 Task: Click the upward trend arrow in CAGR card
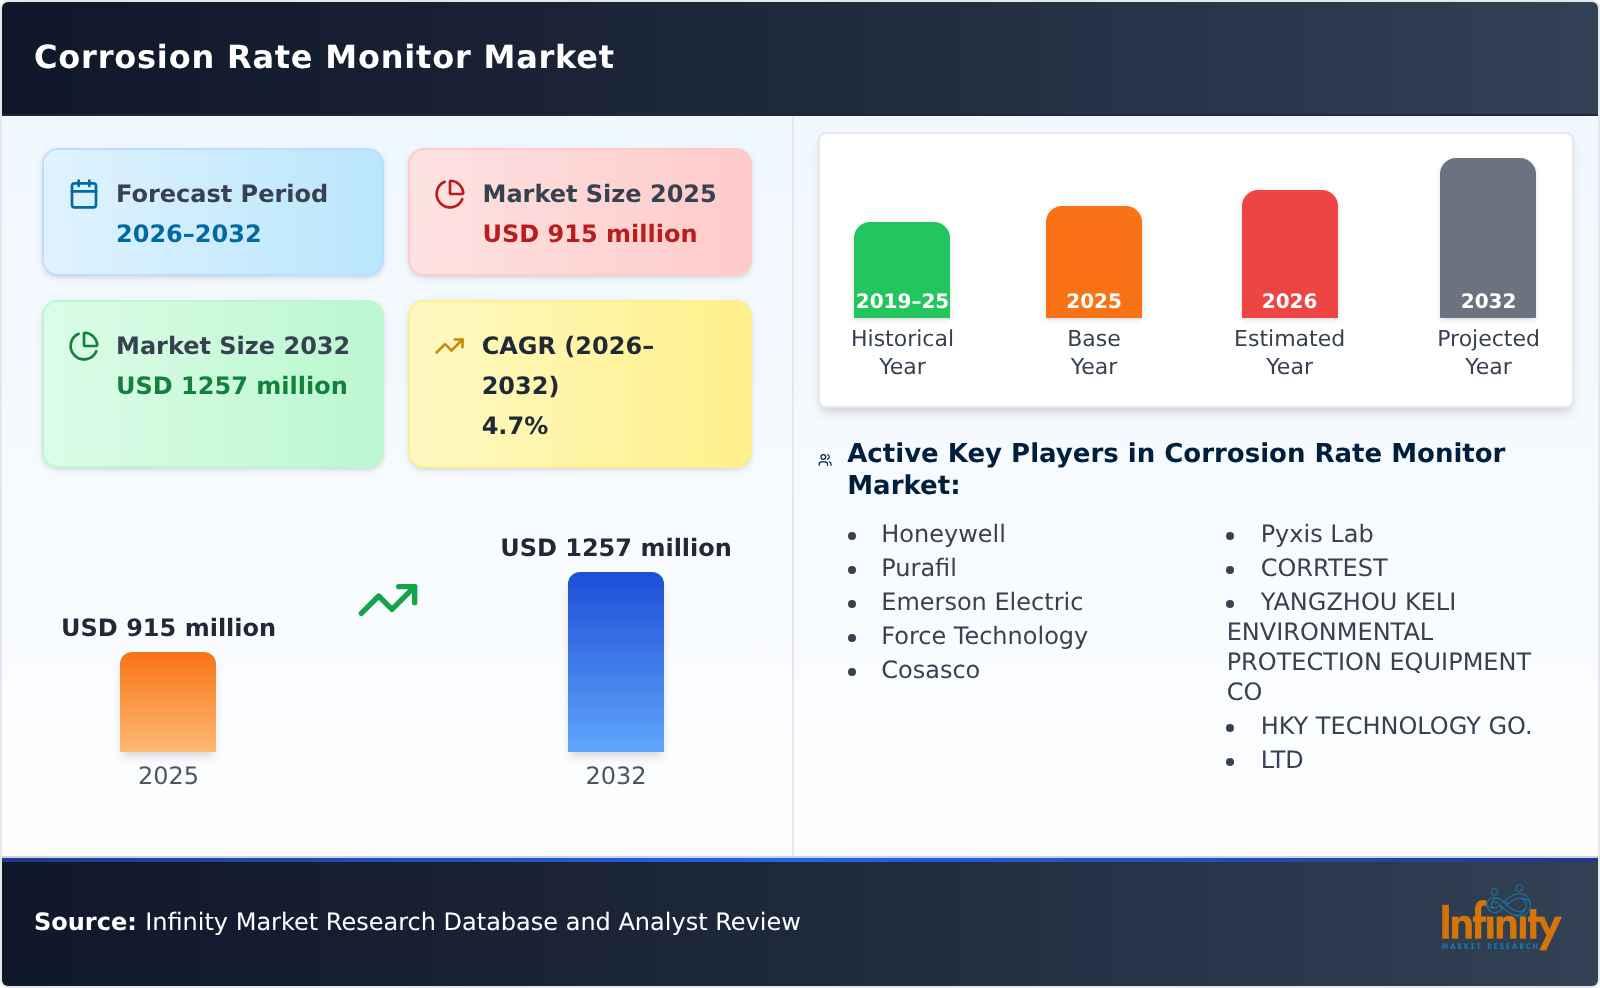point(450,345)
